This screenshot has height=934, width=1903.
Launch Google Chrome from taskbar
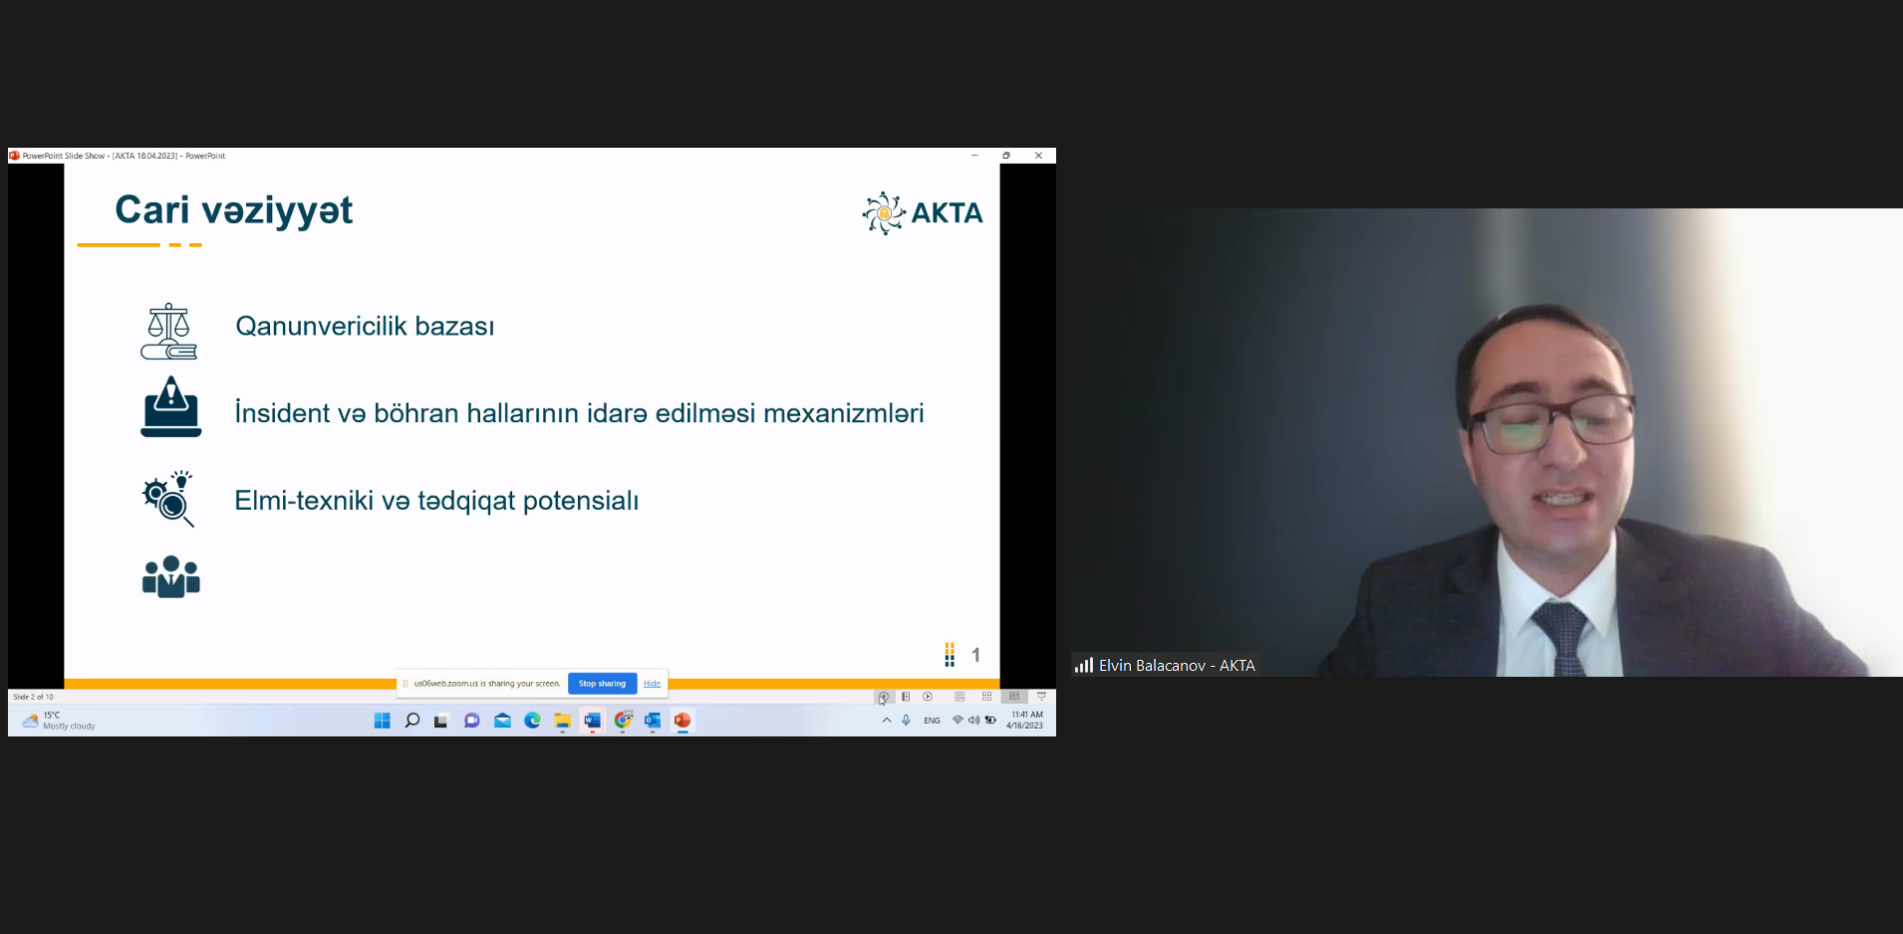pyautogui.click(x=623, y=721)
